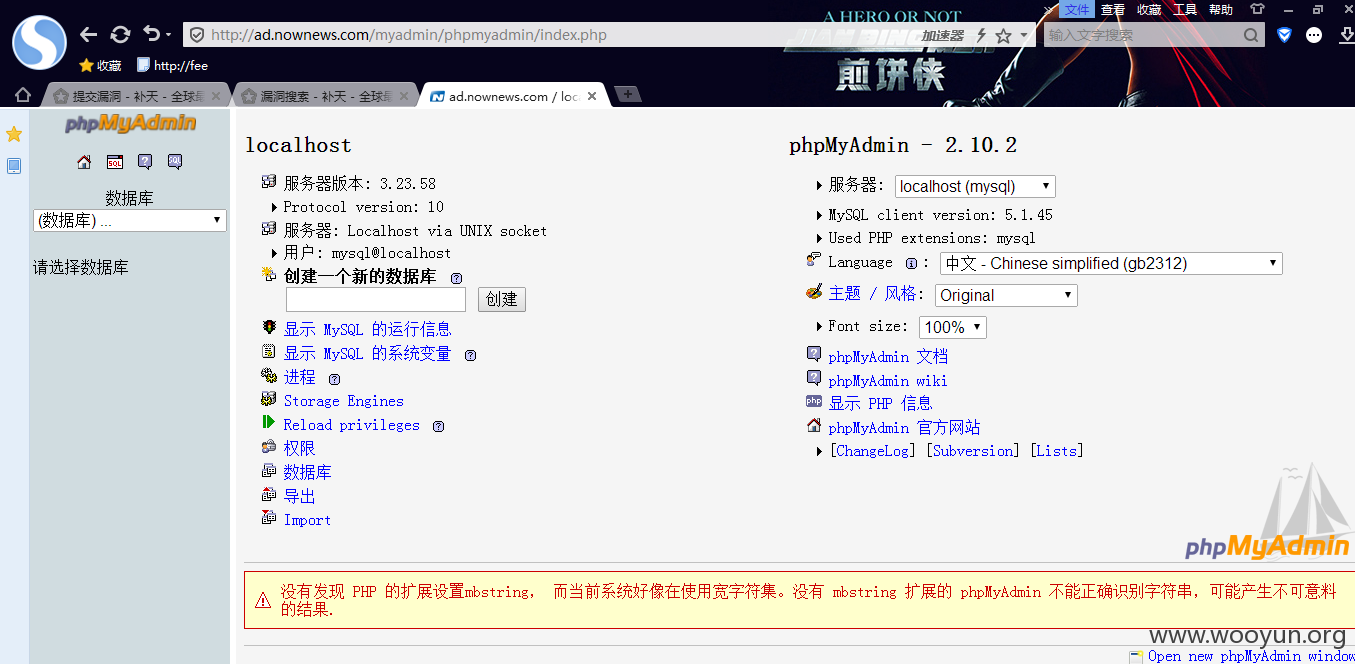1355x664 pixels.
Task: Bookmark page with star in address bar
Action: [1003, 35]
